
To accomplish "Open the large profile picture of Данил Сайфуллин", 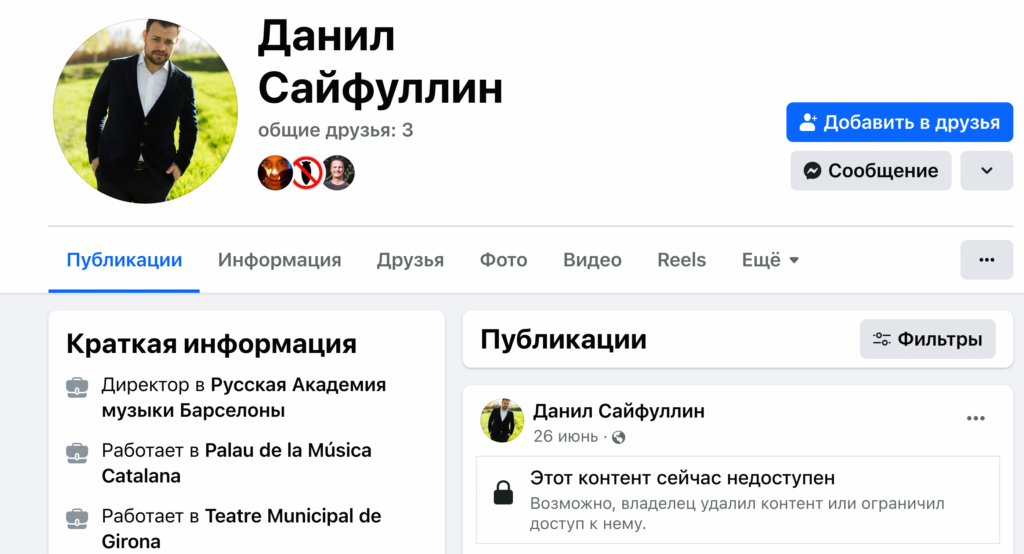I will 146,111.
